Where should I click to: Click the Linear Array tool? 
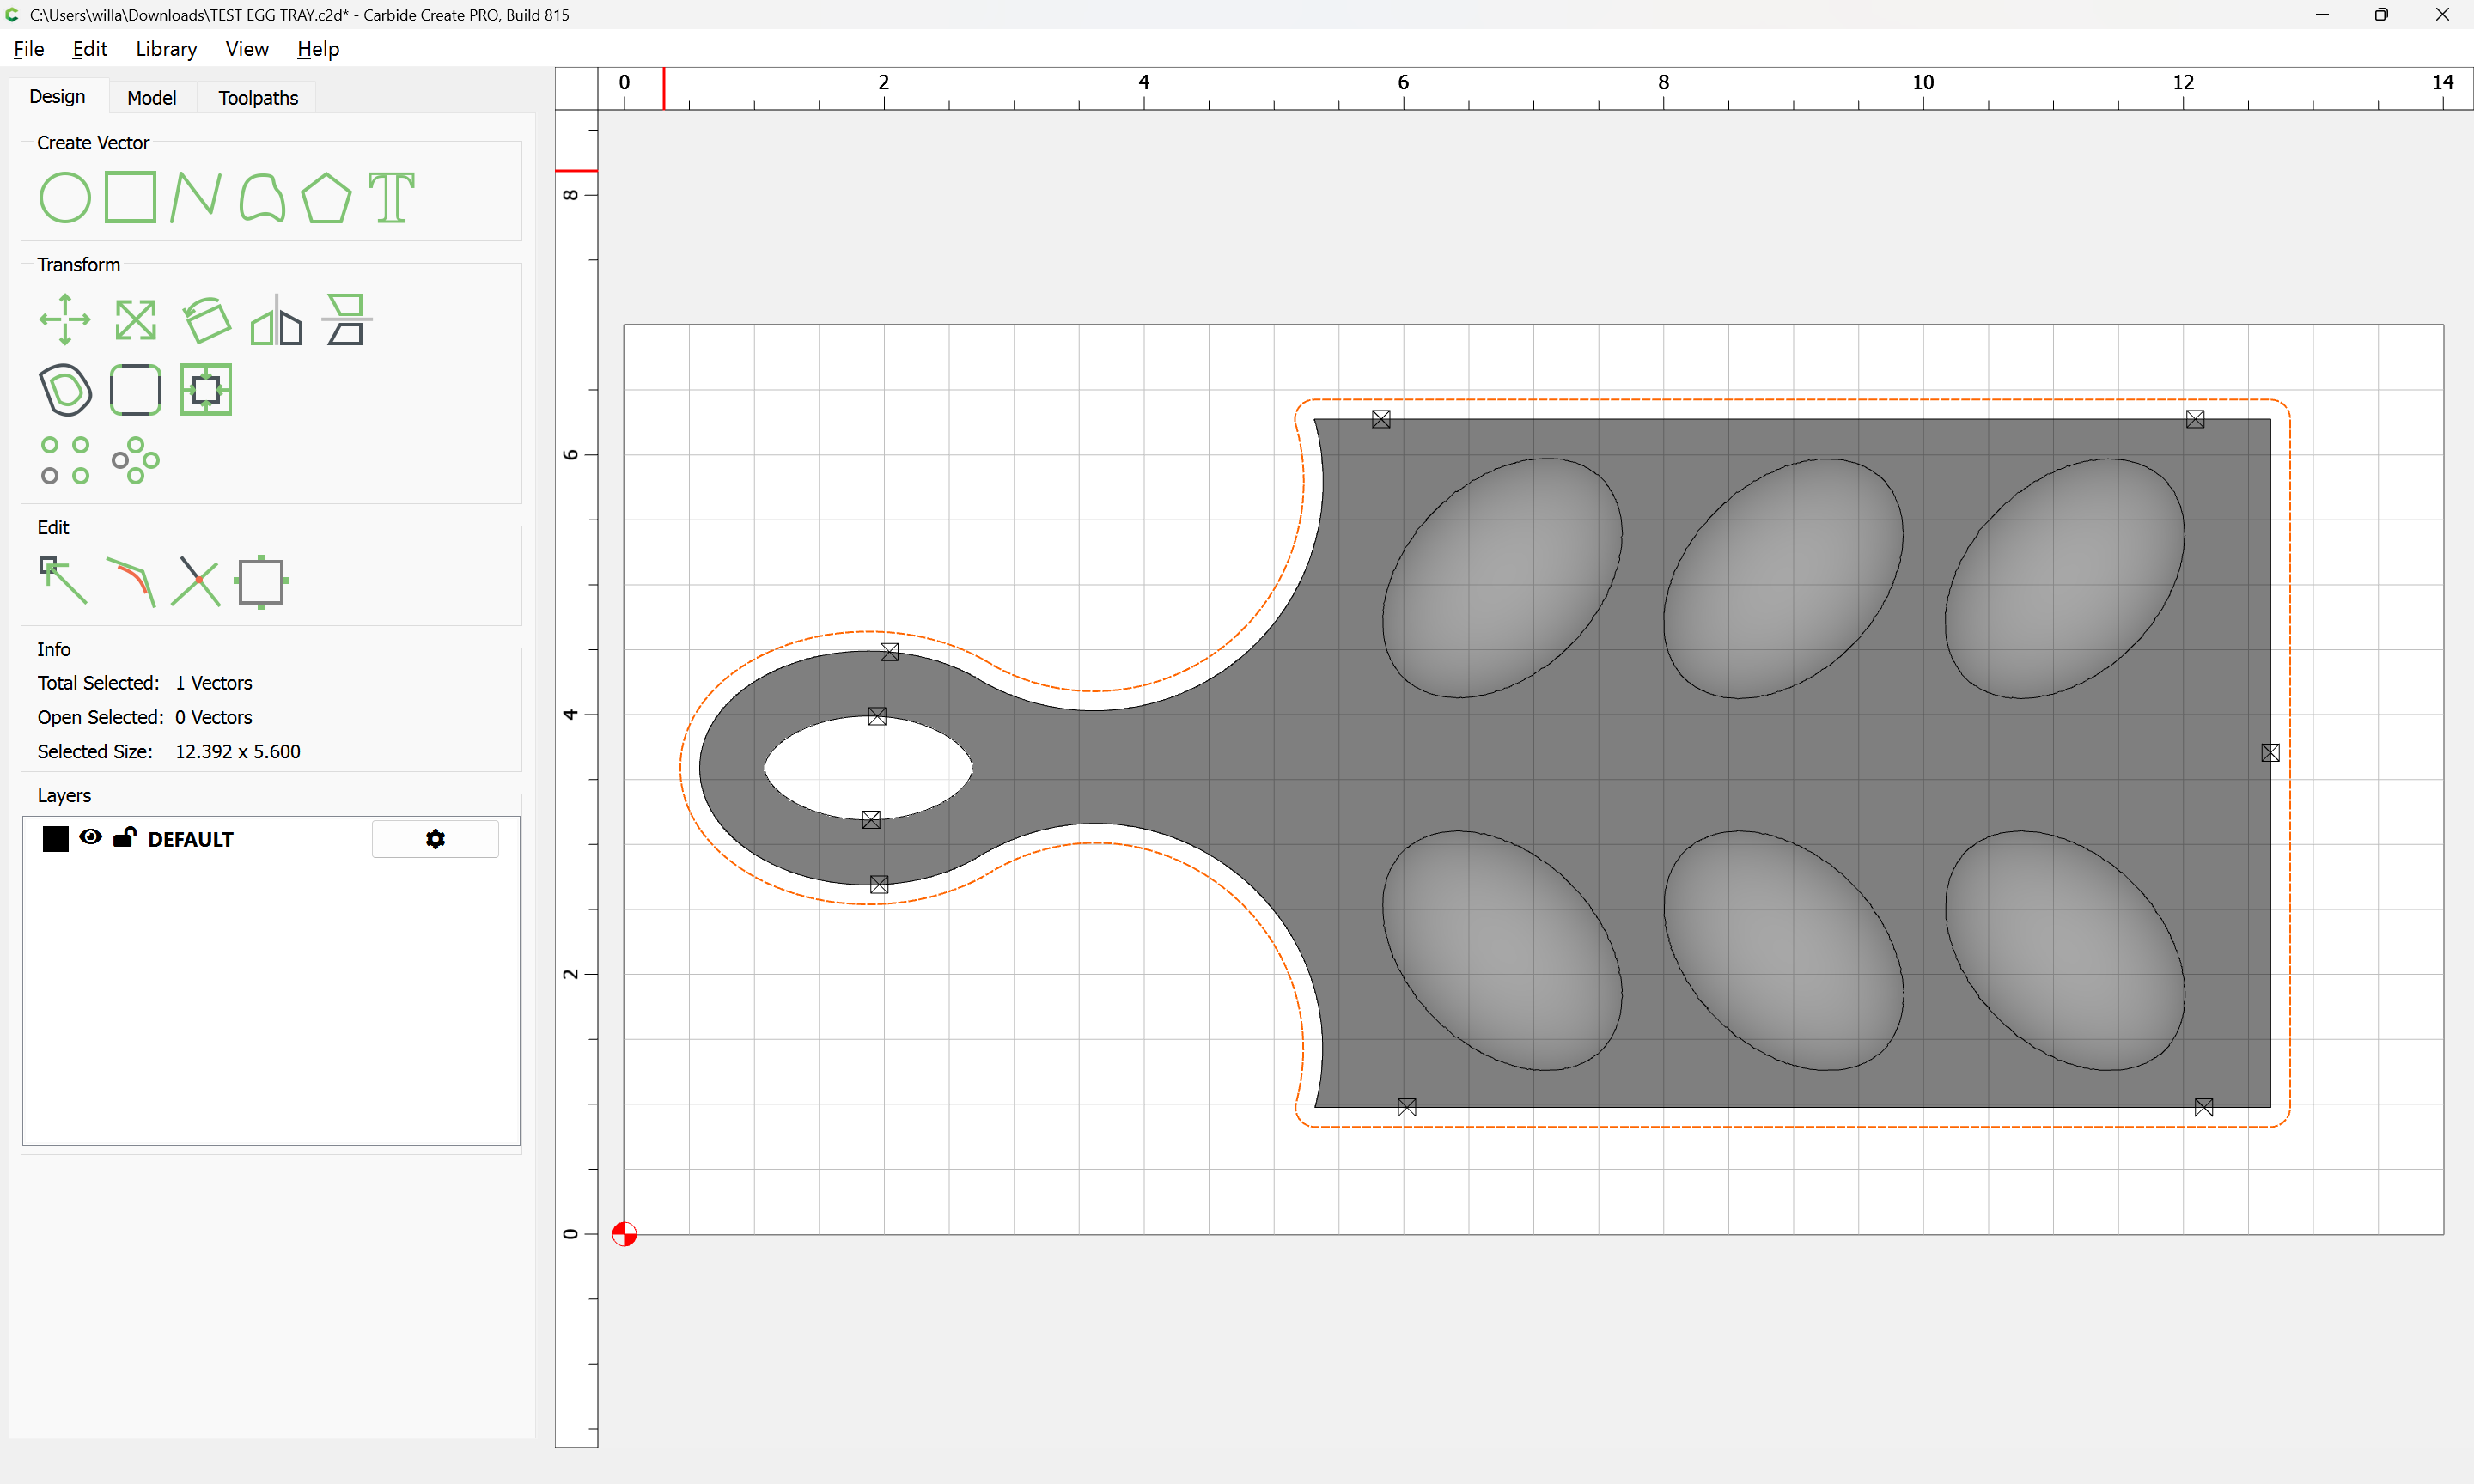65,460
